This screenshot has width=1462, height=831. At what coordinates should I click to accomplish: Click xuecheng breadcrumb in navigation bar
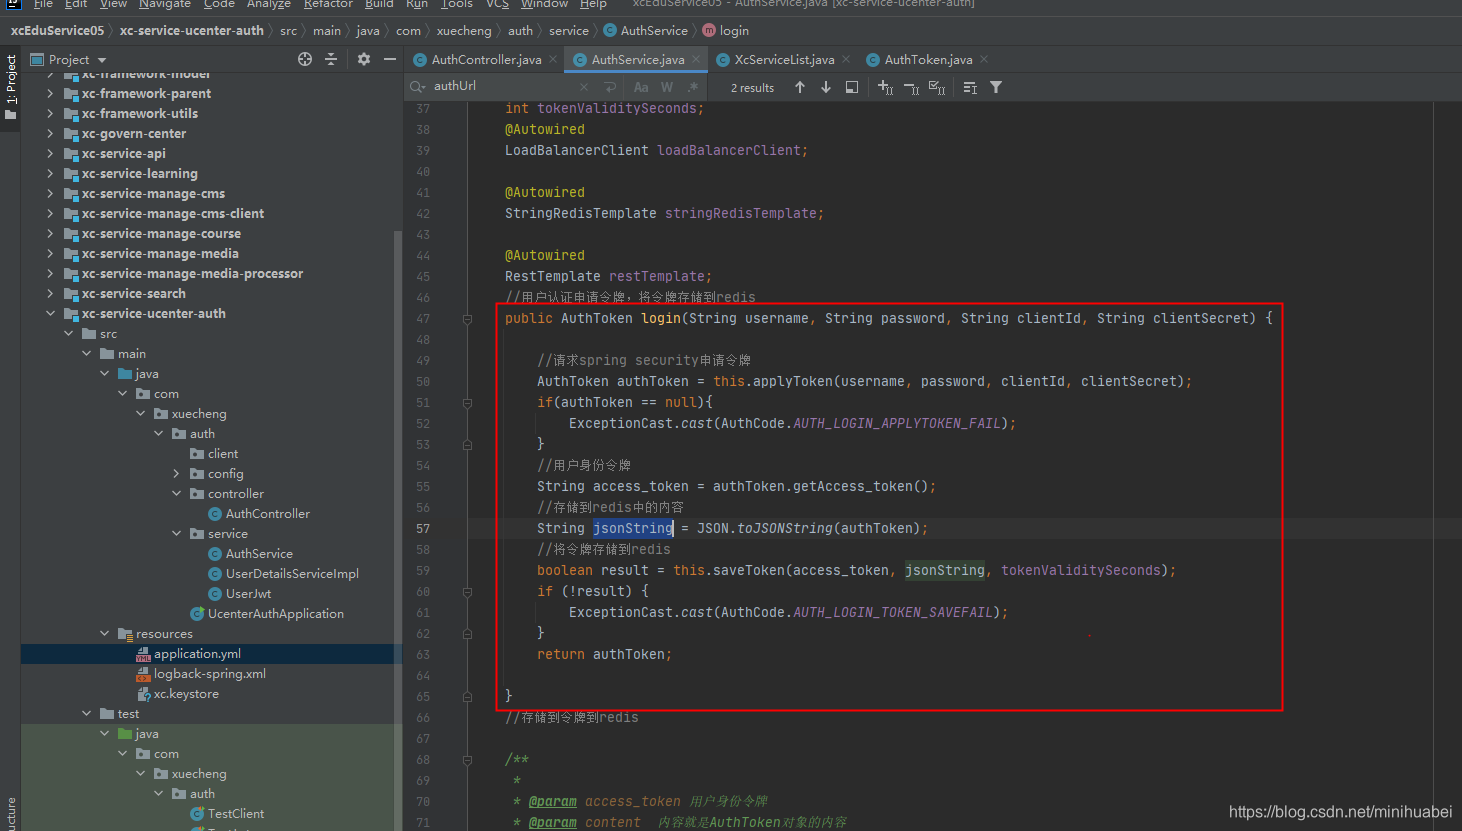tap(464, 31)
